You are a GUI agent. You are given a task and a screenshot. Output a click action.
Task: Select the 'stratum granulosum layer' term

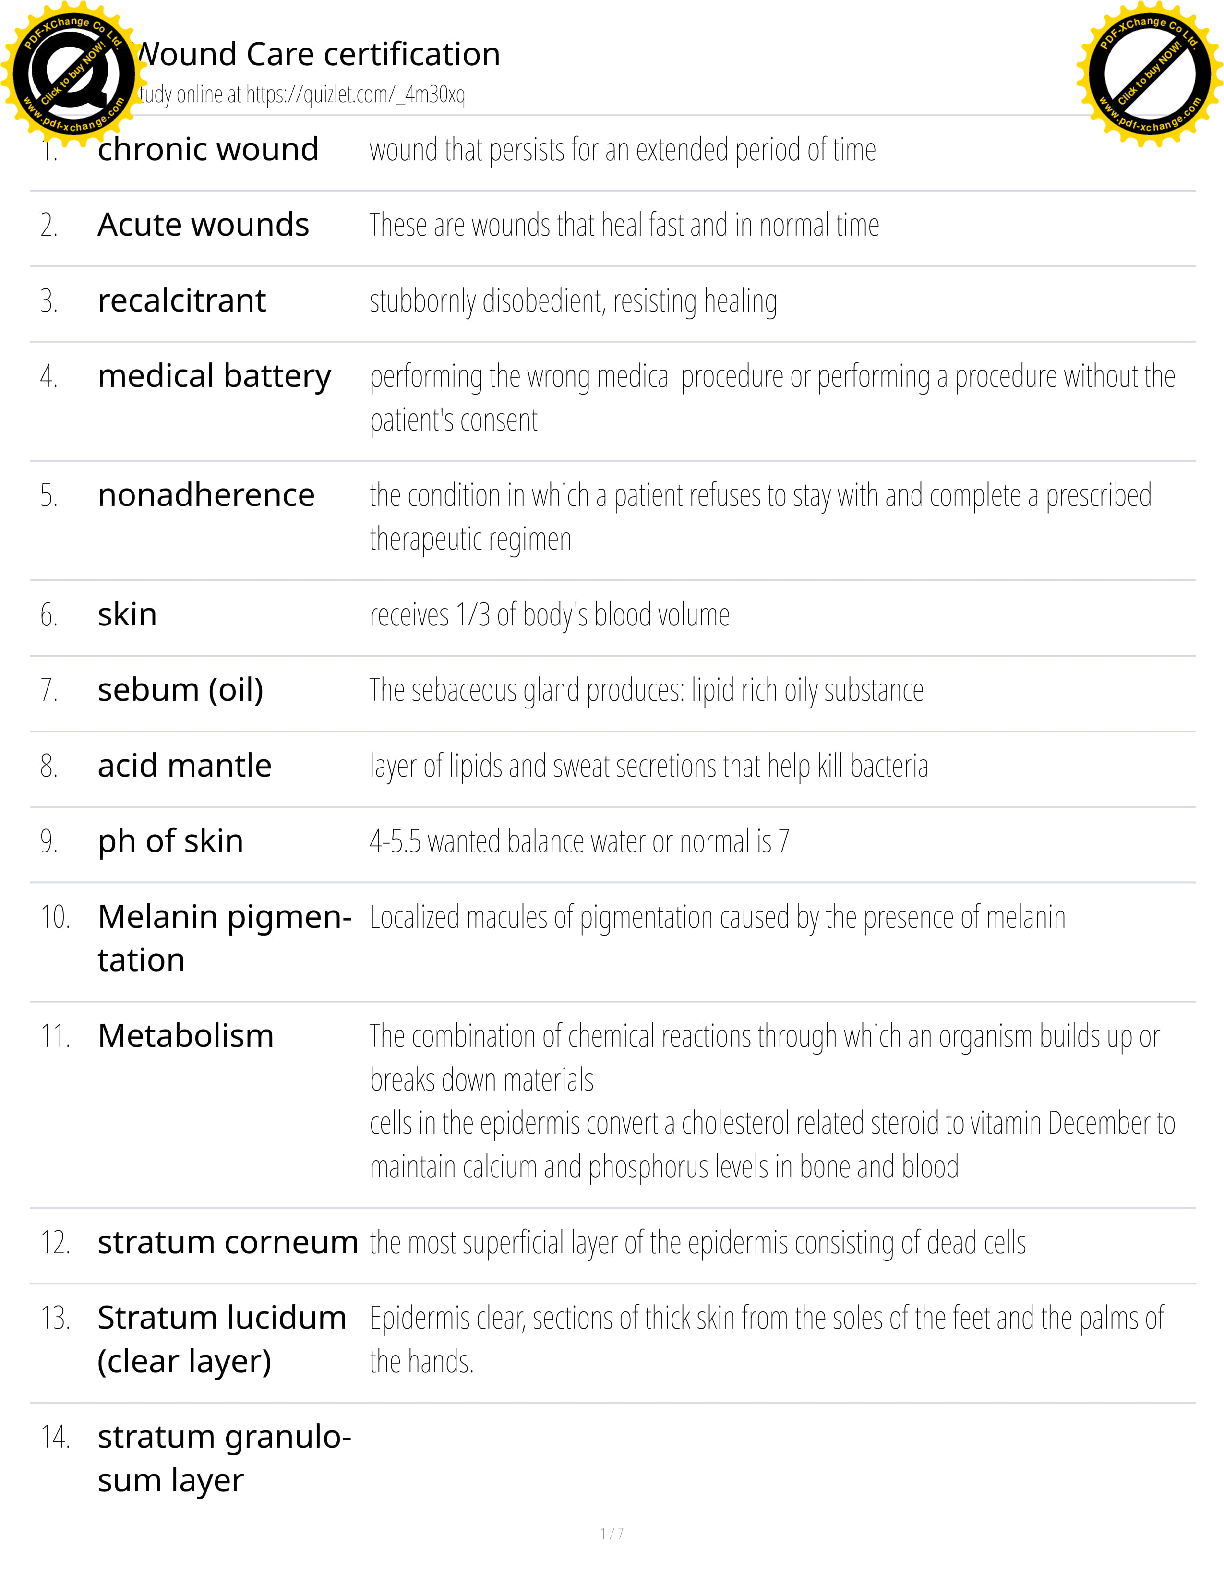[223, 1458]
